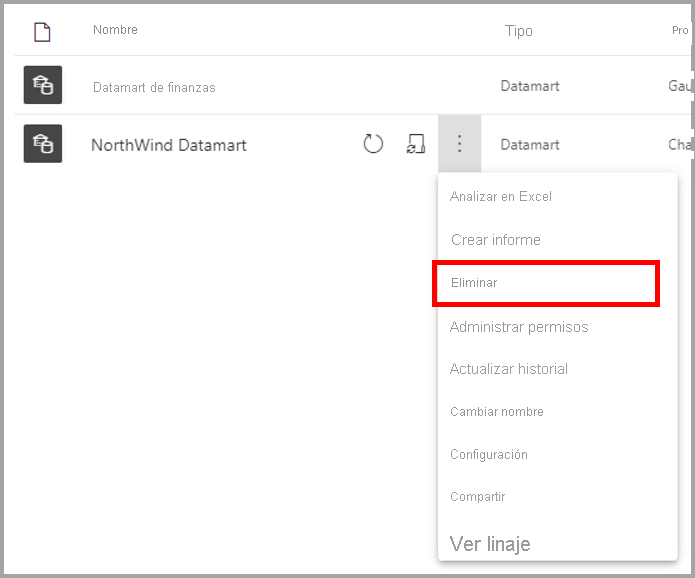This screenshot has height=578, width=695.
Task: Click the Datamart type cell for finanzas row
Action: click(530, 86)
